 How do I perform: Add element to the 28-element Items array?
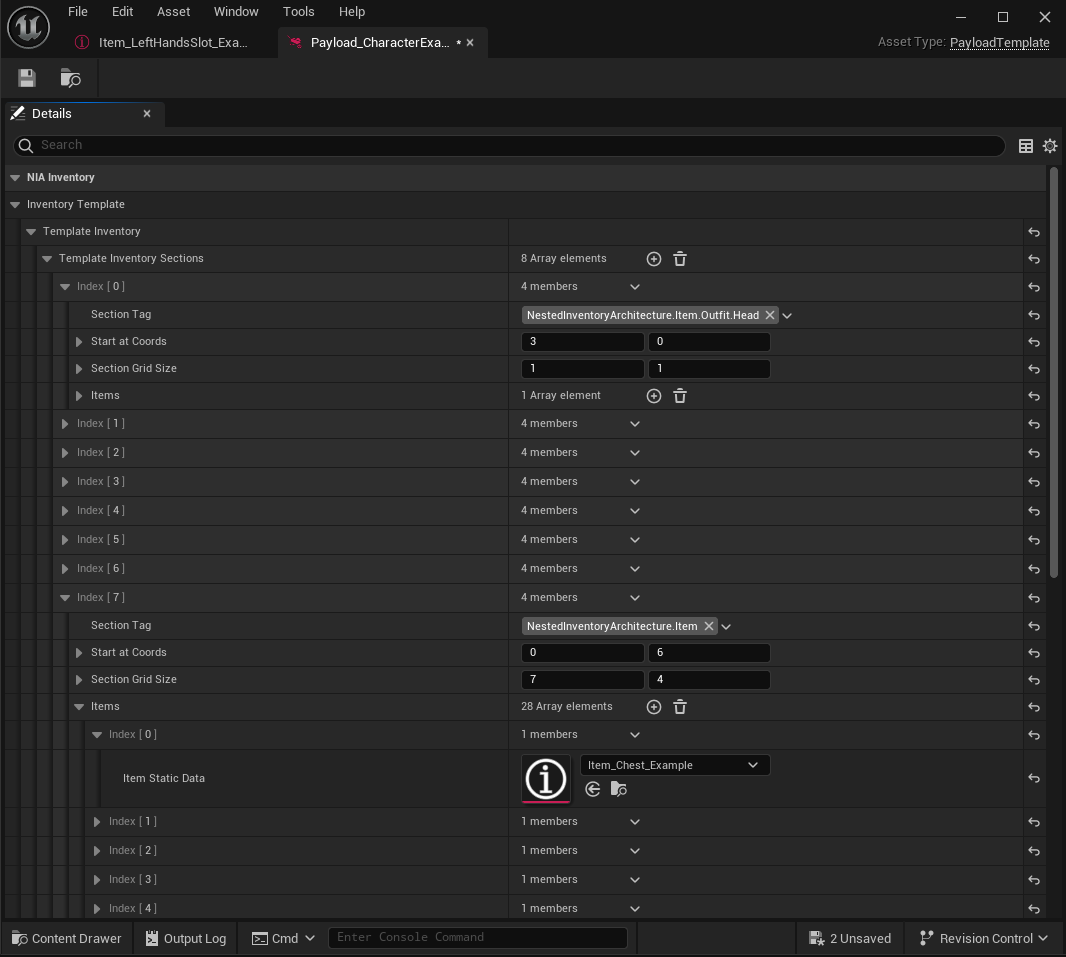pos(654,707)
